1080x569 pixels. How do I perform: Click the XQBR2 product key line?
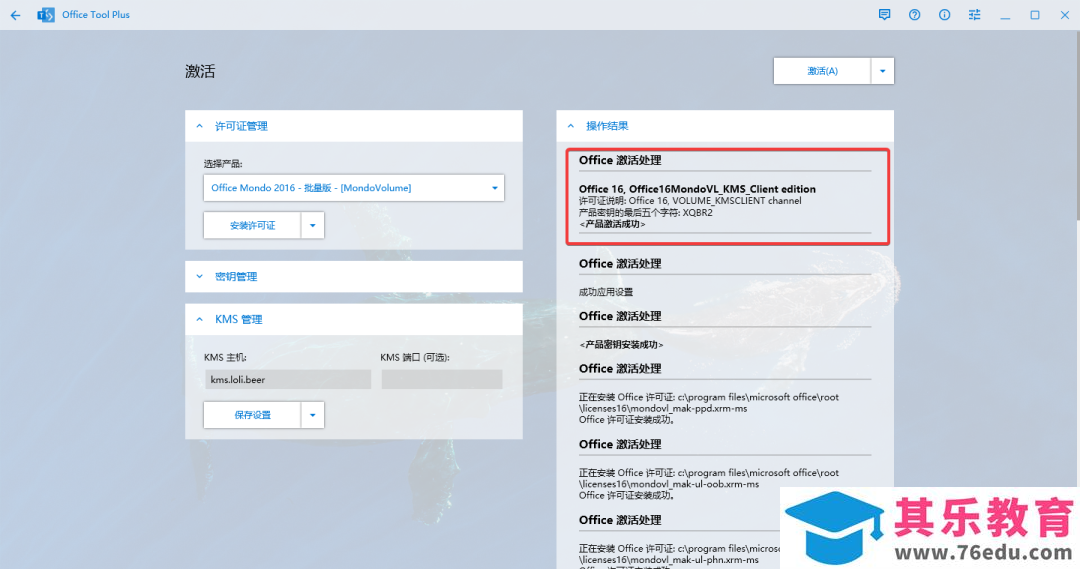[x=645, y=212]
